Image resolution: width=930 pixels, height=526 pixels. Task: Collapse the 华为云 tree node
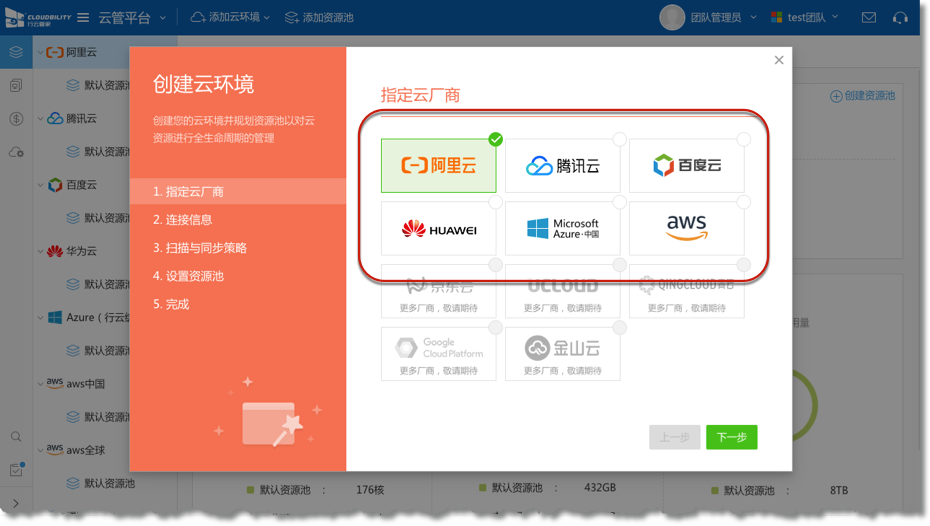[40, 251]
